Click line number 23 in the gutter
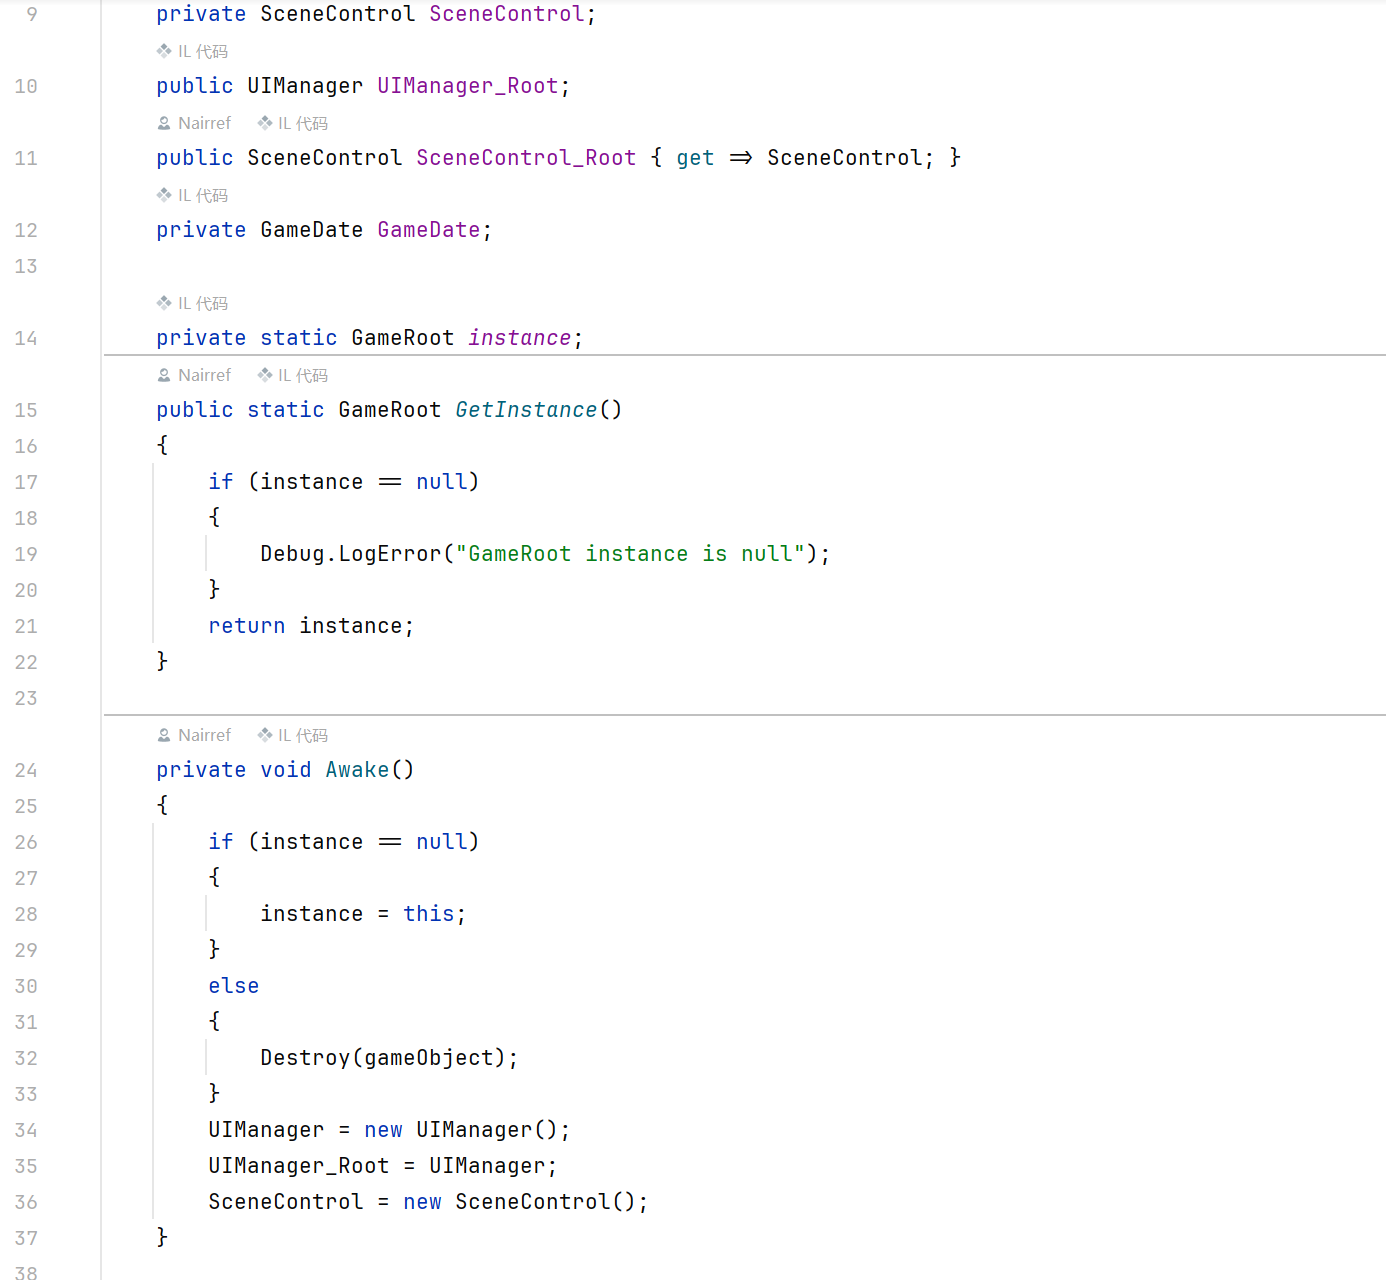Screen dimensions: 1386x1280 26,698
